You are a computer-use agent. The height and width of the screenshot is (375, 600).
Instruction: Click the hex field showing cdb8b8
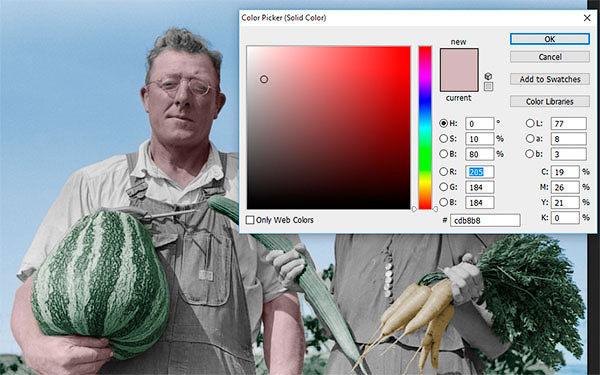tap(485, 220)
